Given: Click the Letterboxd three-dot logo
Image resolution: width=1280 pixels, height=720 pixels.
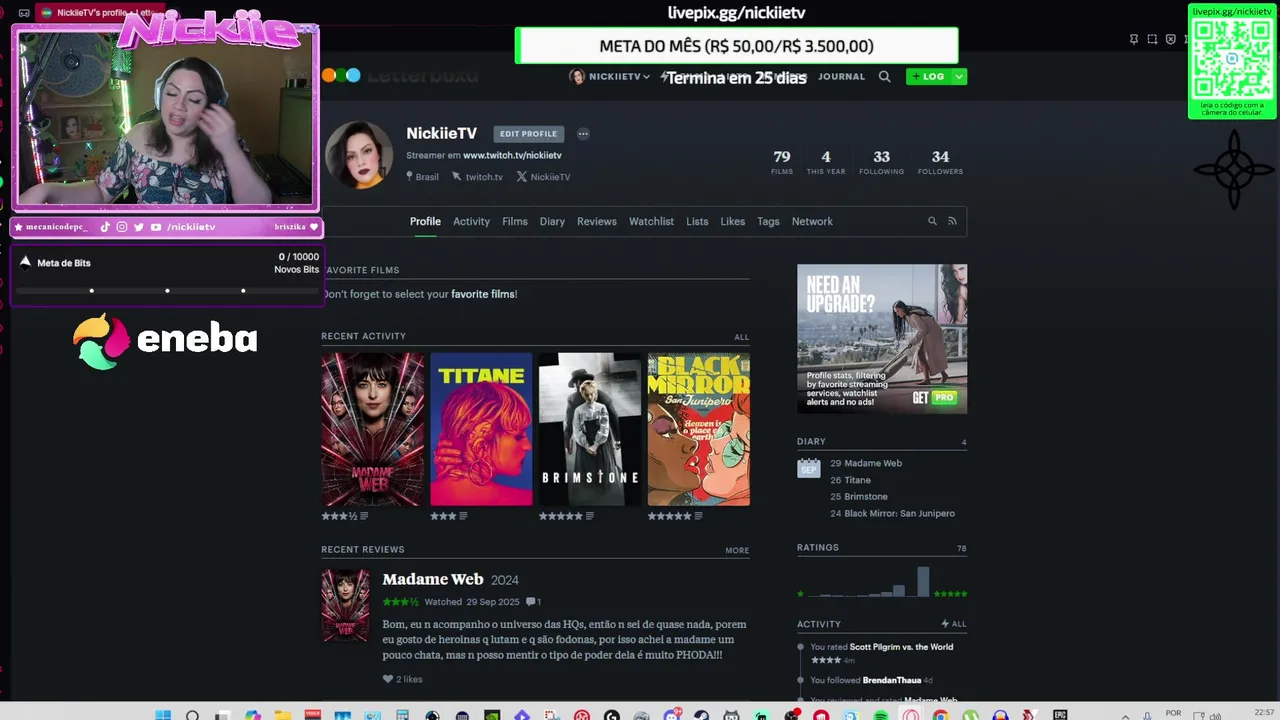Looking at the screenshot, I should [341, 75].
